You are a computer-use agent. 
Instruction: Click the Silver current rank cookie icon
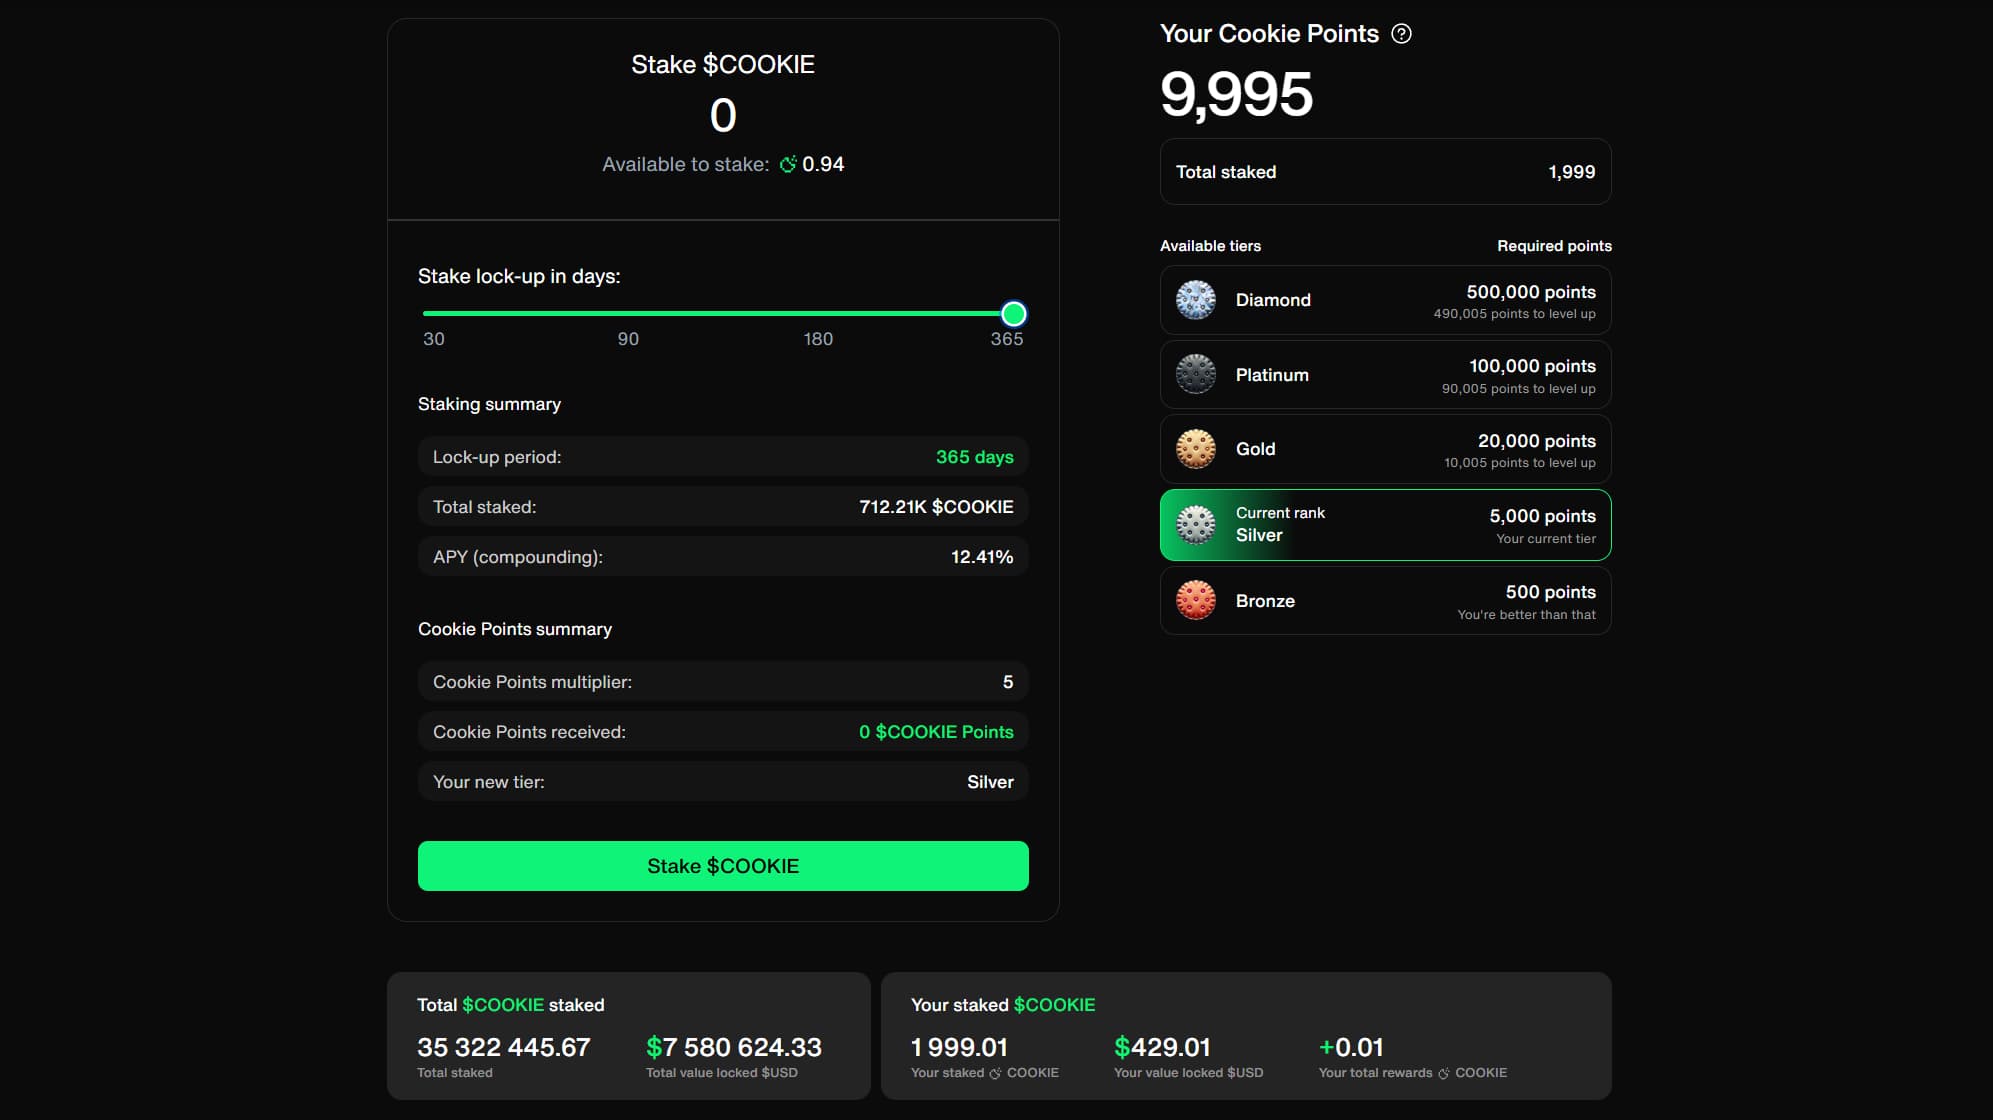pos(1195,525)
